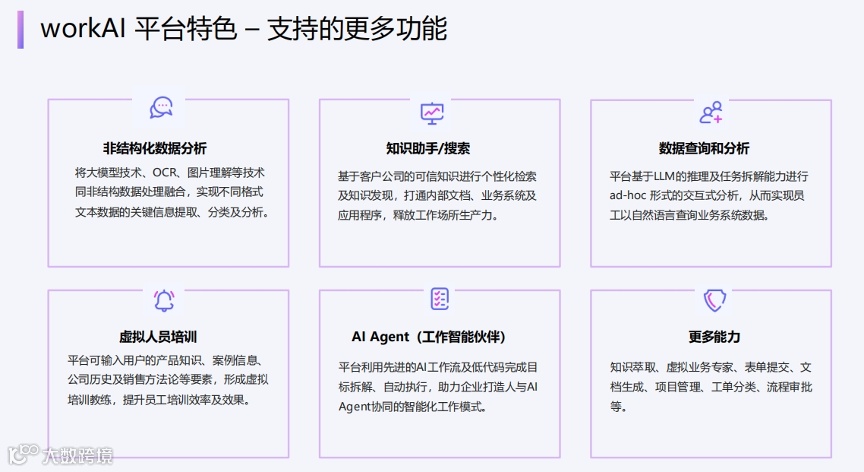Click the line starting 将大模型技术、OCR
Image resolution: width=864 pixels, height=472 pixels.
click(170, 172)
